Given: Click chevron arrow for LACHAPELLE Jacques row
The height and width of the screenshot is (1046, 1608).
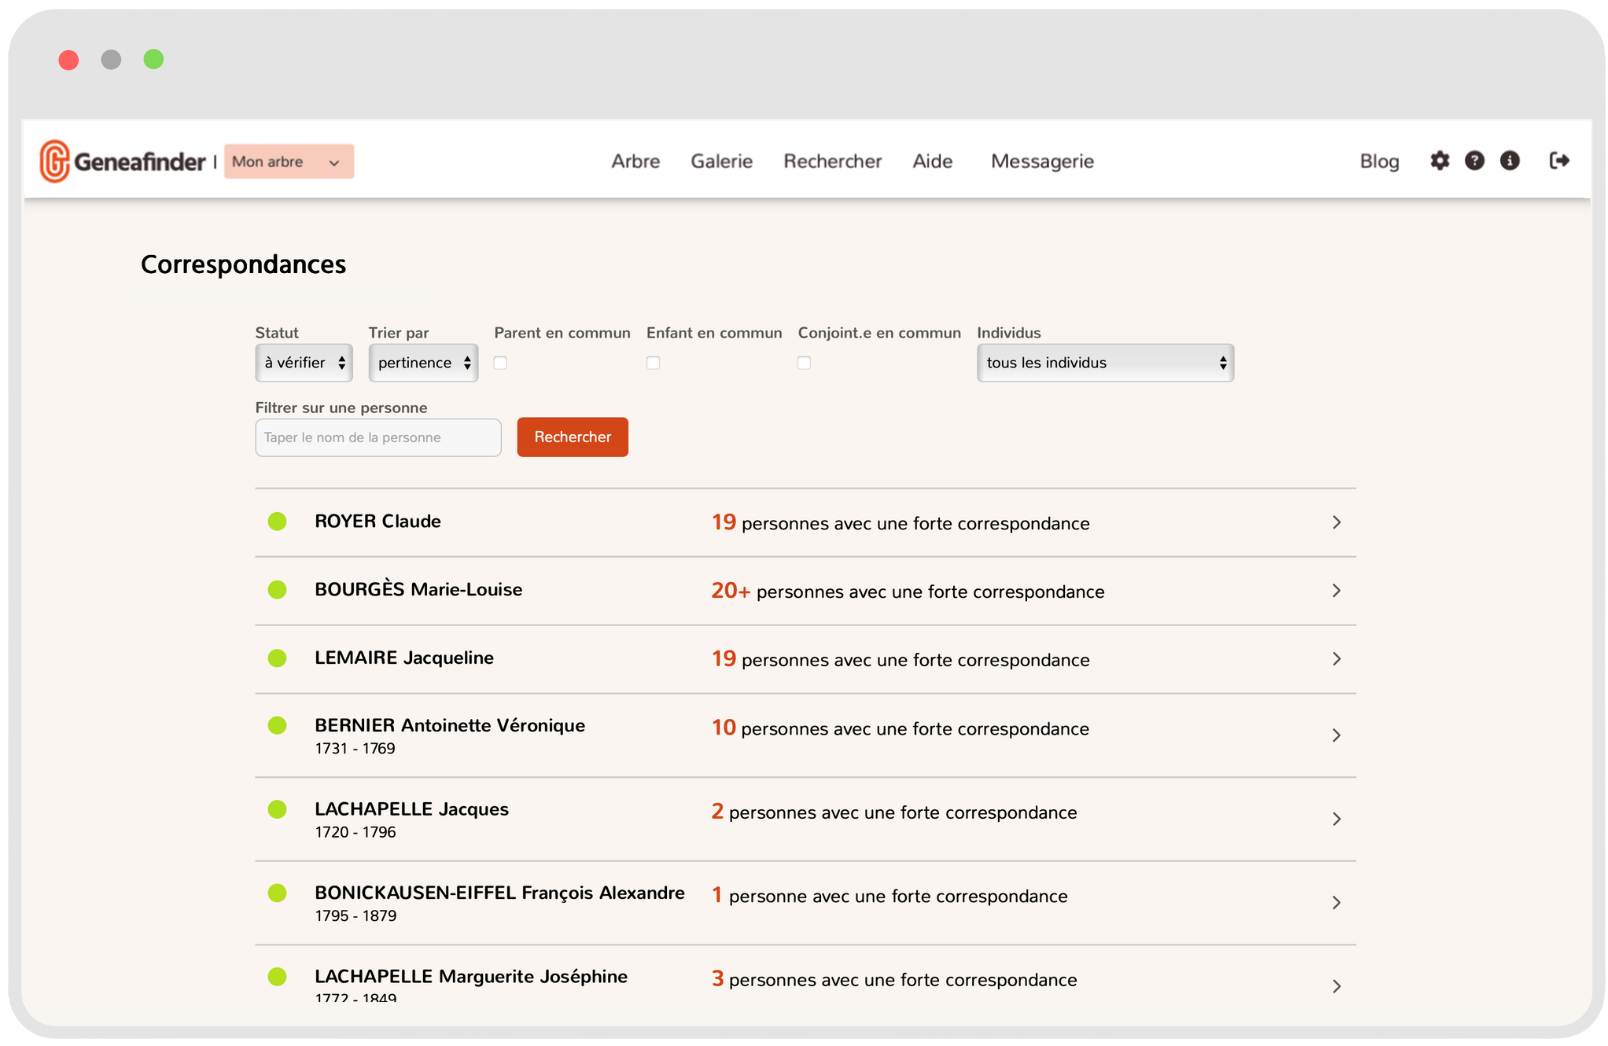Looking at the screenshot, I should 1336,819.
